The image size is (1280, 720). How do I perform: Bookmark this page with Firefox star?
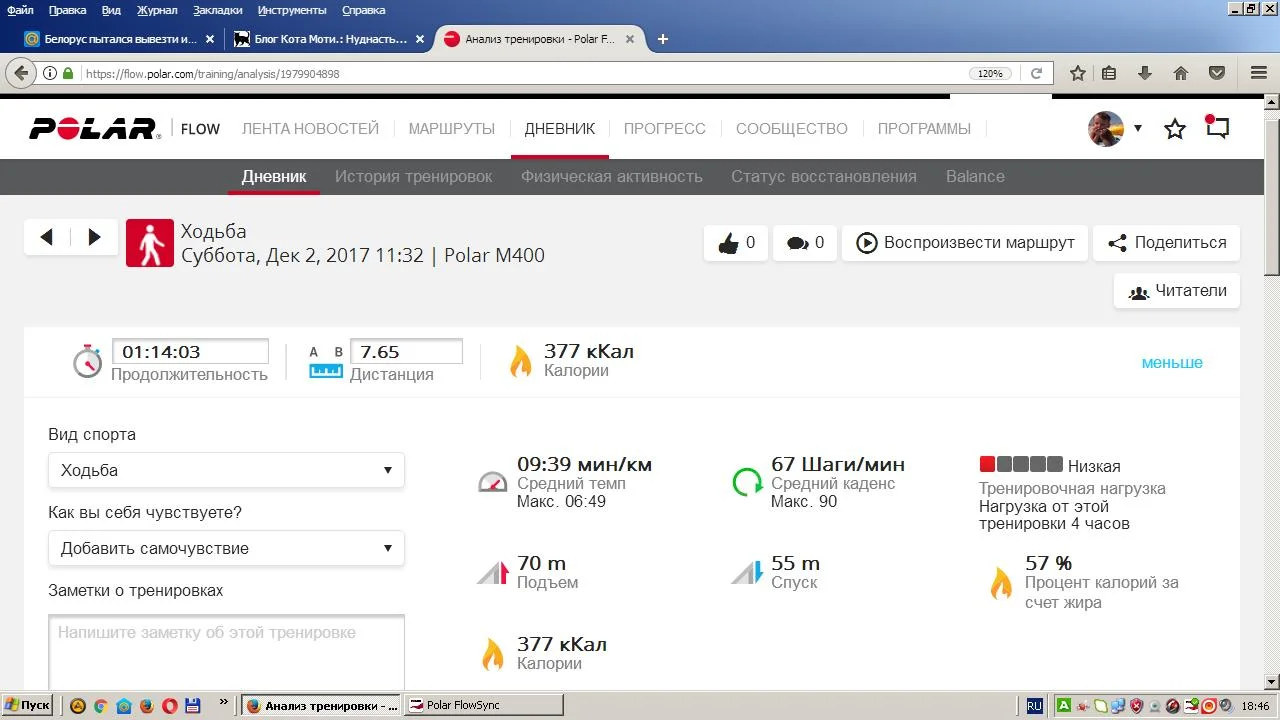[1078, 73]
